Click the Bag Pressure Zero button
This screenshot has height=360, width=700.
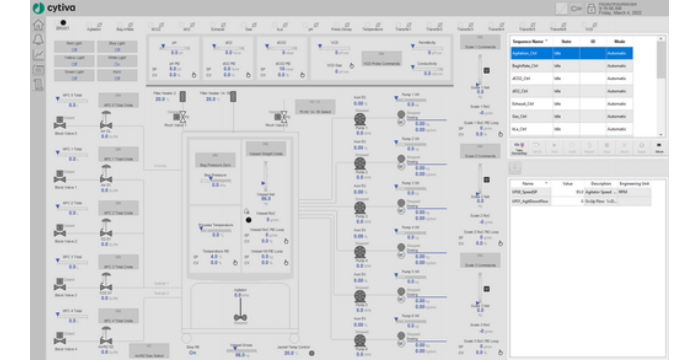click(215, 160)
